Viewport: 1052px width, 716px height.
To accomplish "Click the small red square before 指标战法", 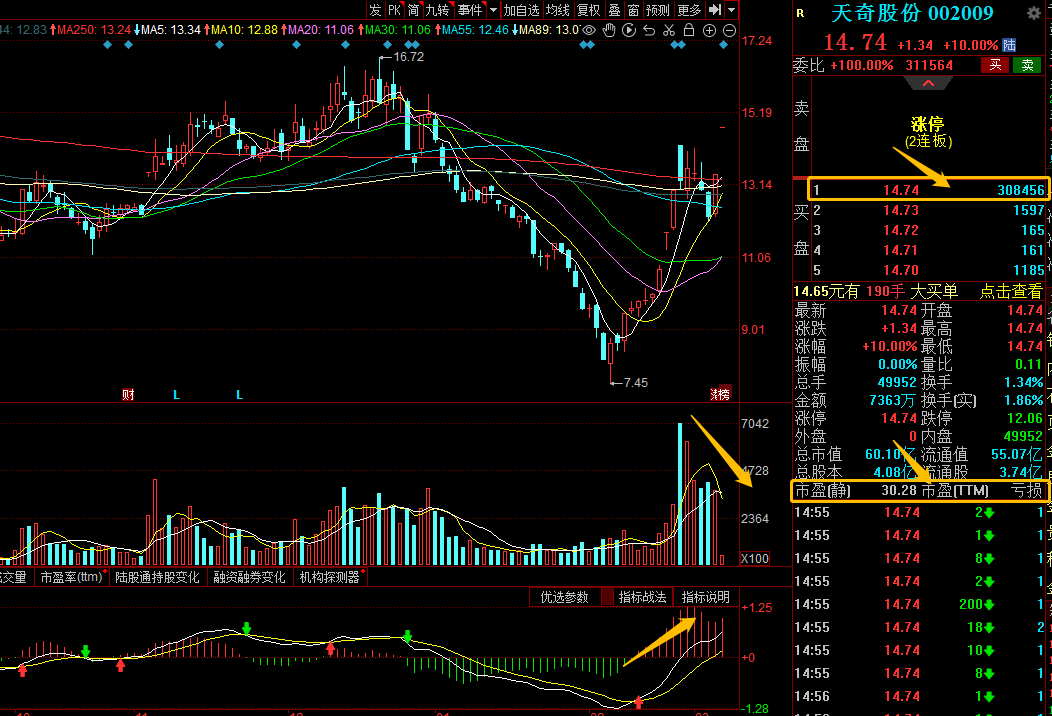I will click(607, 597).
